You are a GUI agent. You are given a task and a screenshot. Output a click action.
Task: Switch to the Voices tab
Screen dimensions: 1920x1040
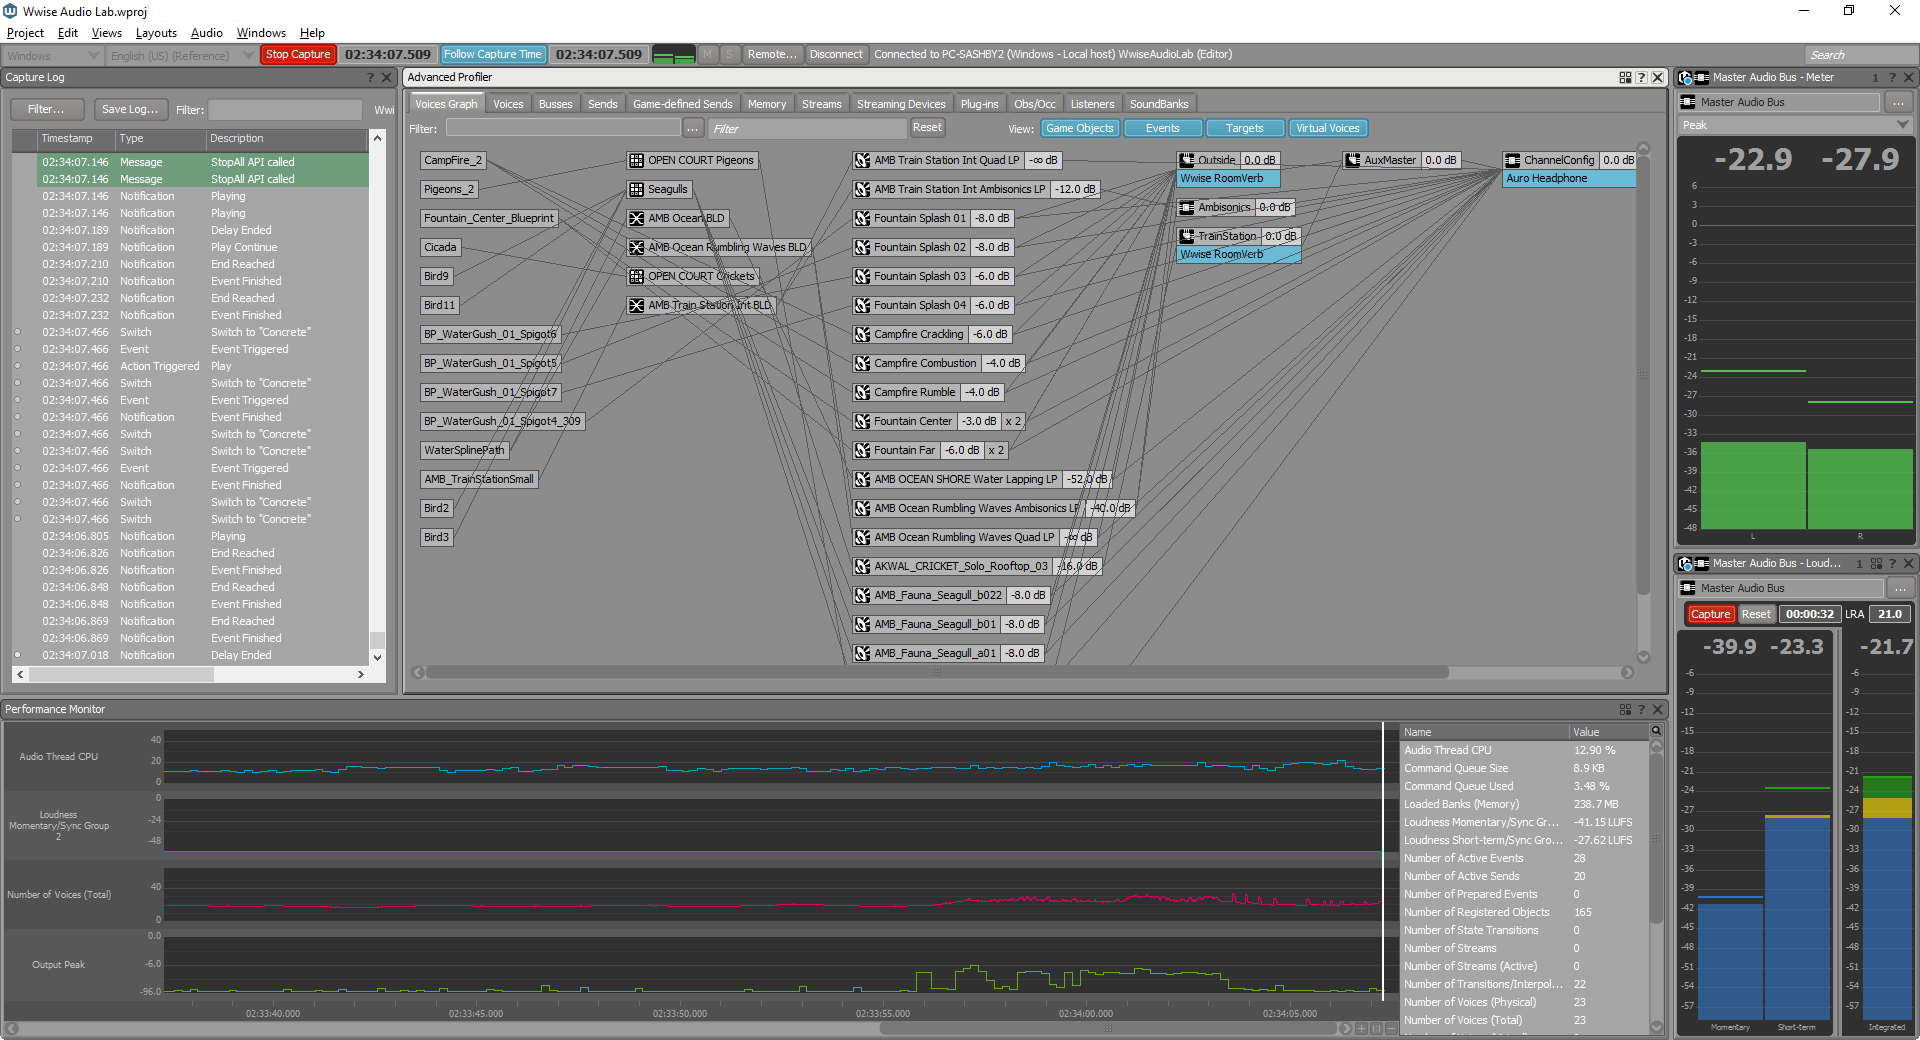click(508, 104)
